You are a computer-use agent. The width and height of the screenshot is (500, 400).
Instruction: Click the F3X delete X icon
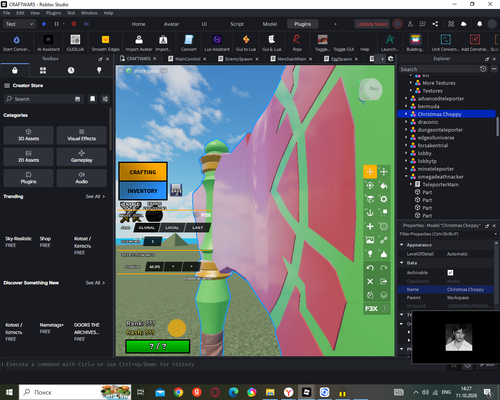click(370, 282)
